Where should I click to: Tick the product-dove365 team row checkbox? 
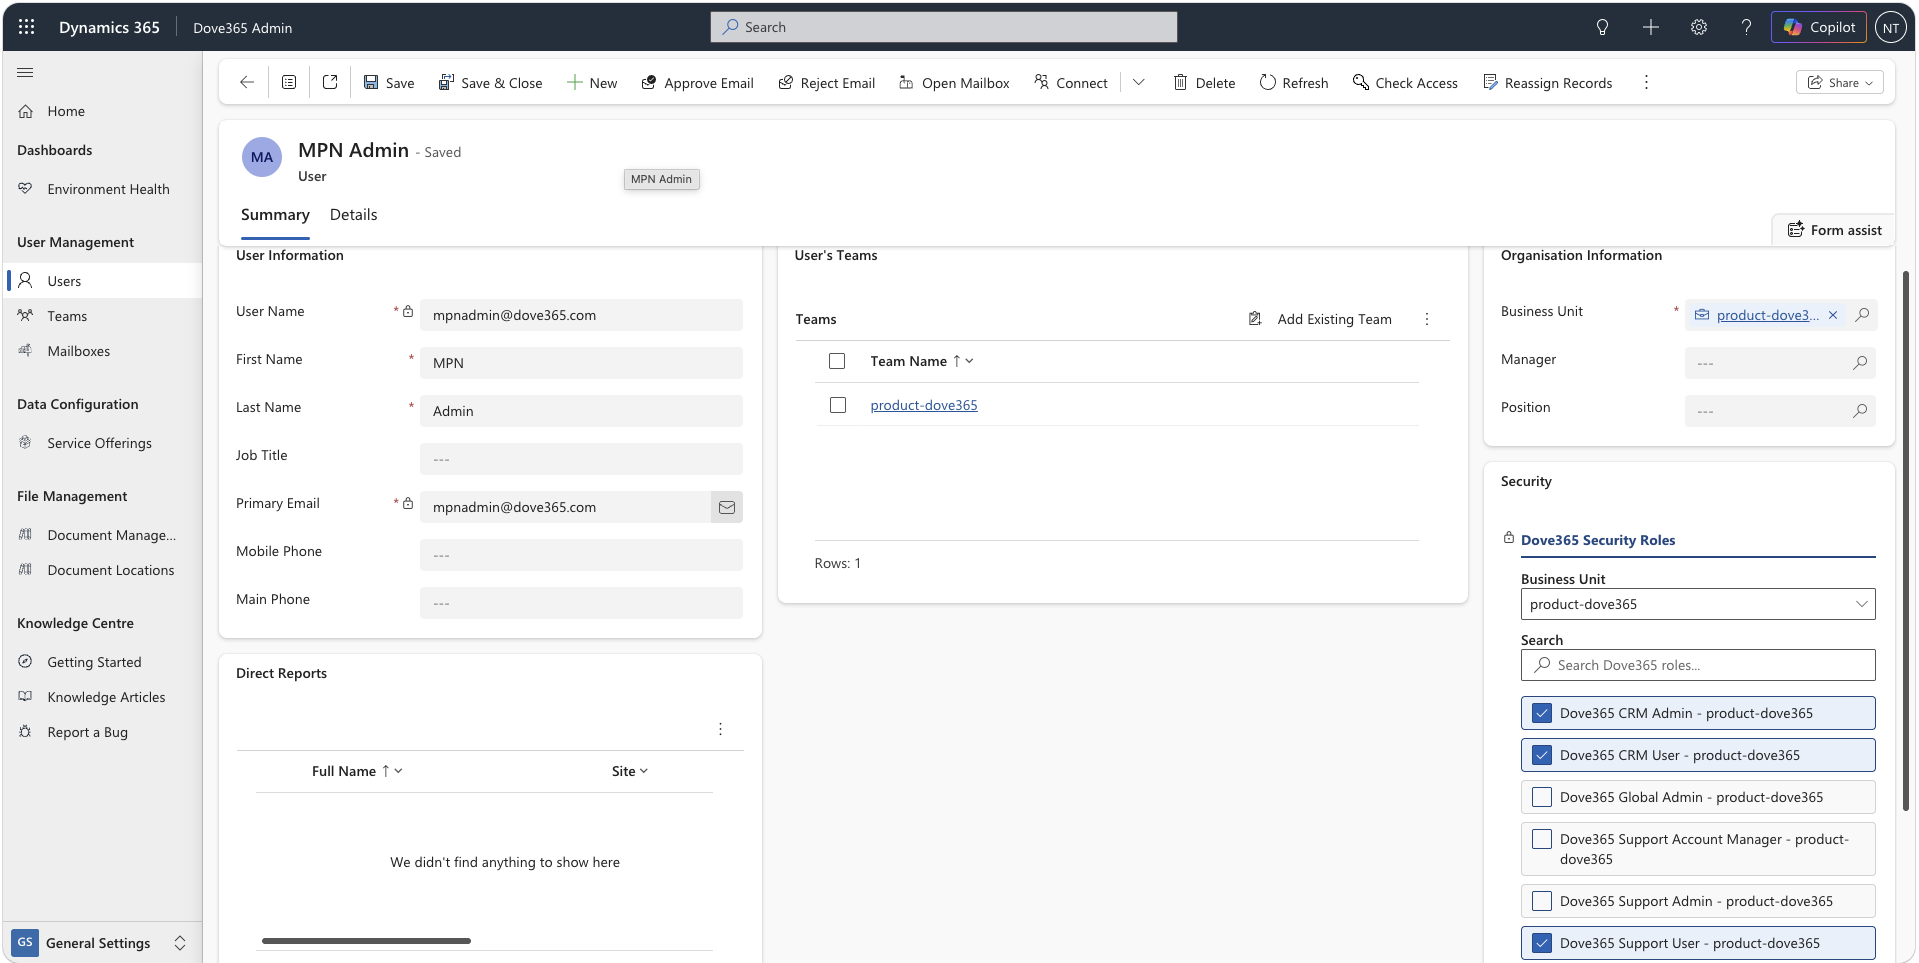coord(838,405)
